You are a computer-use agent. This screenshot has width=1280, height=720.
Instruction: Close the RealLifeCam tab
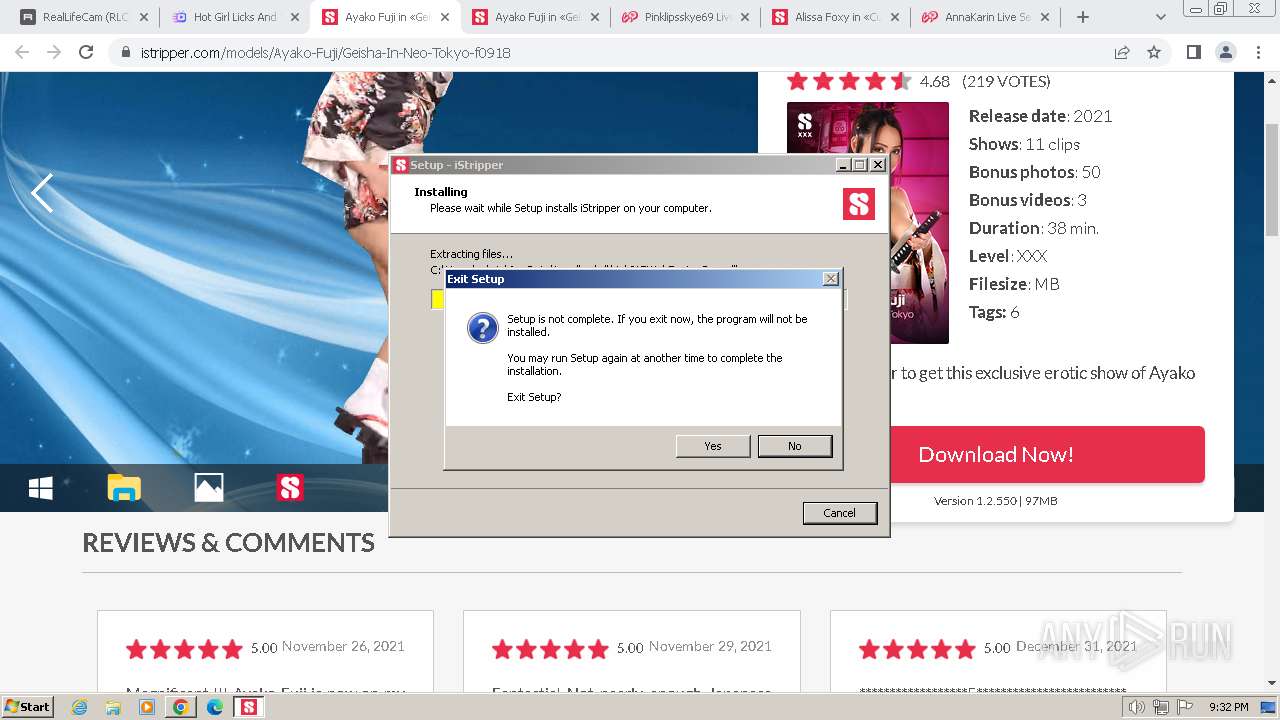144,17
